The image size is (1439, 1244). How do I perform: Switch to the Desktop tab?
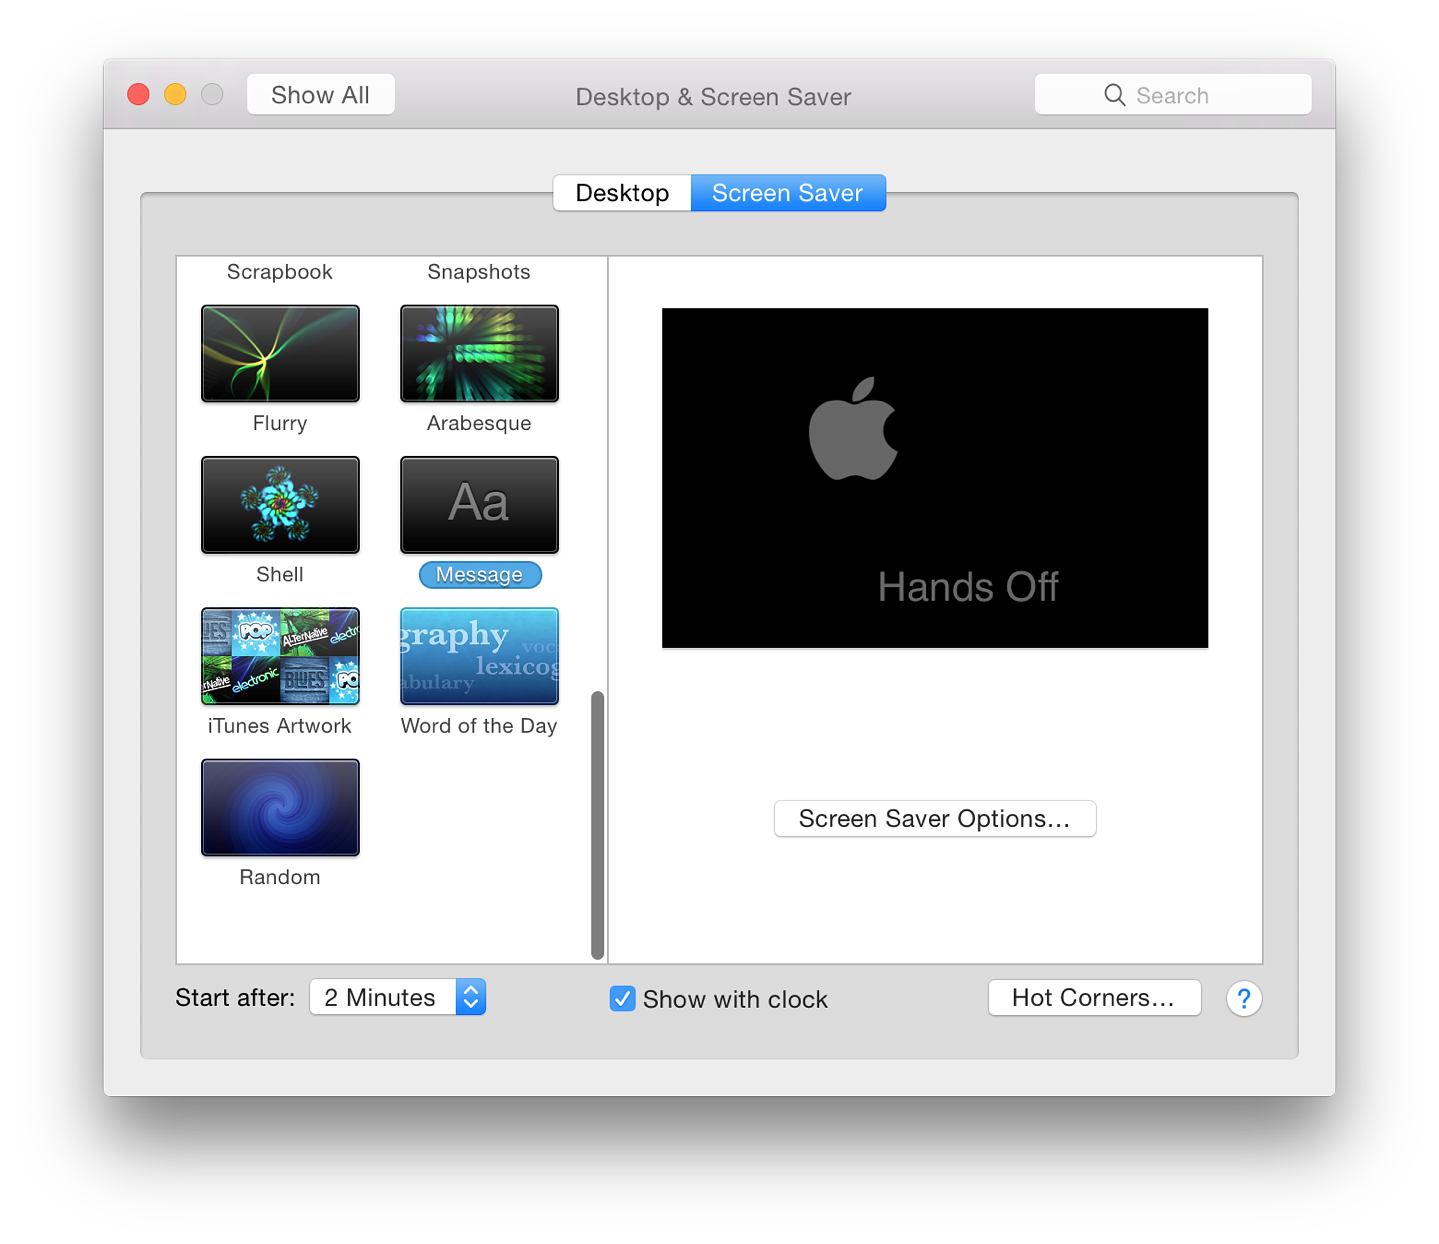622,193
